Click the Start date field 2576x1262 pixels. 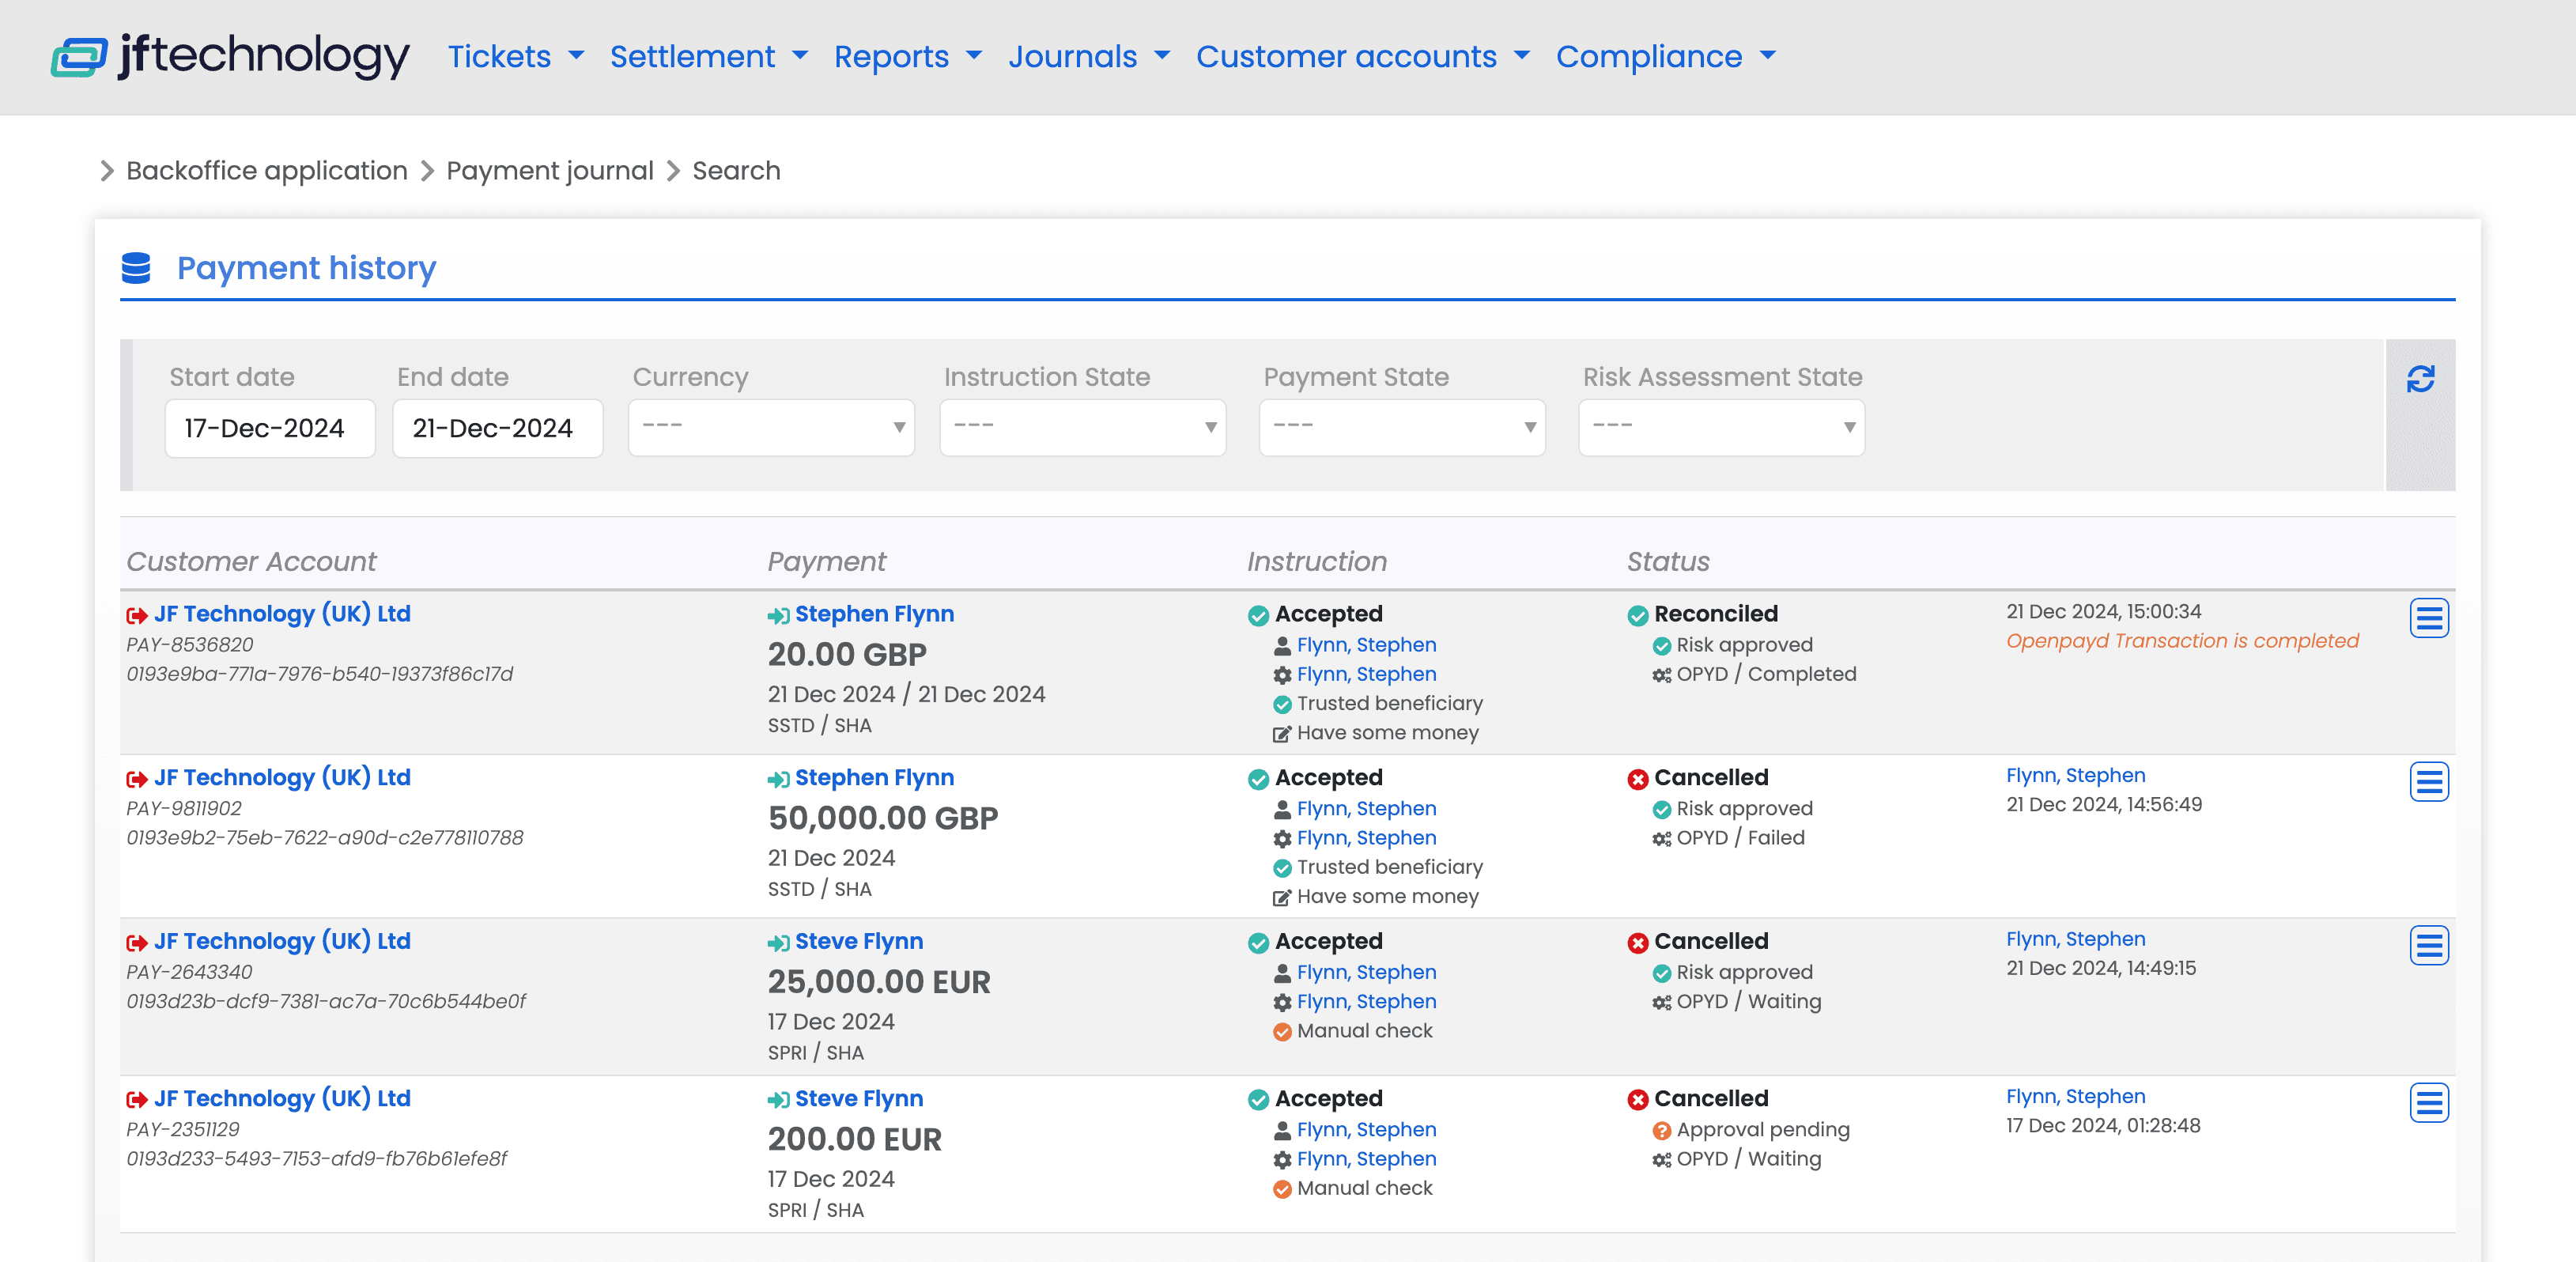[270, 428]
